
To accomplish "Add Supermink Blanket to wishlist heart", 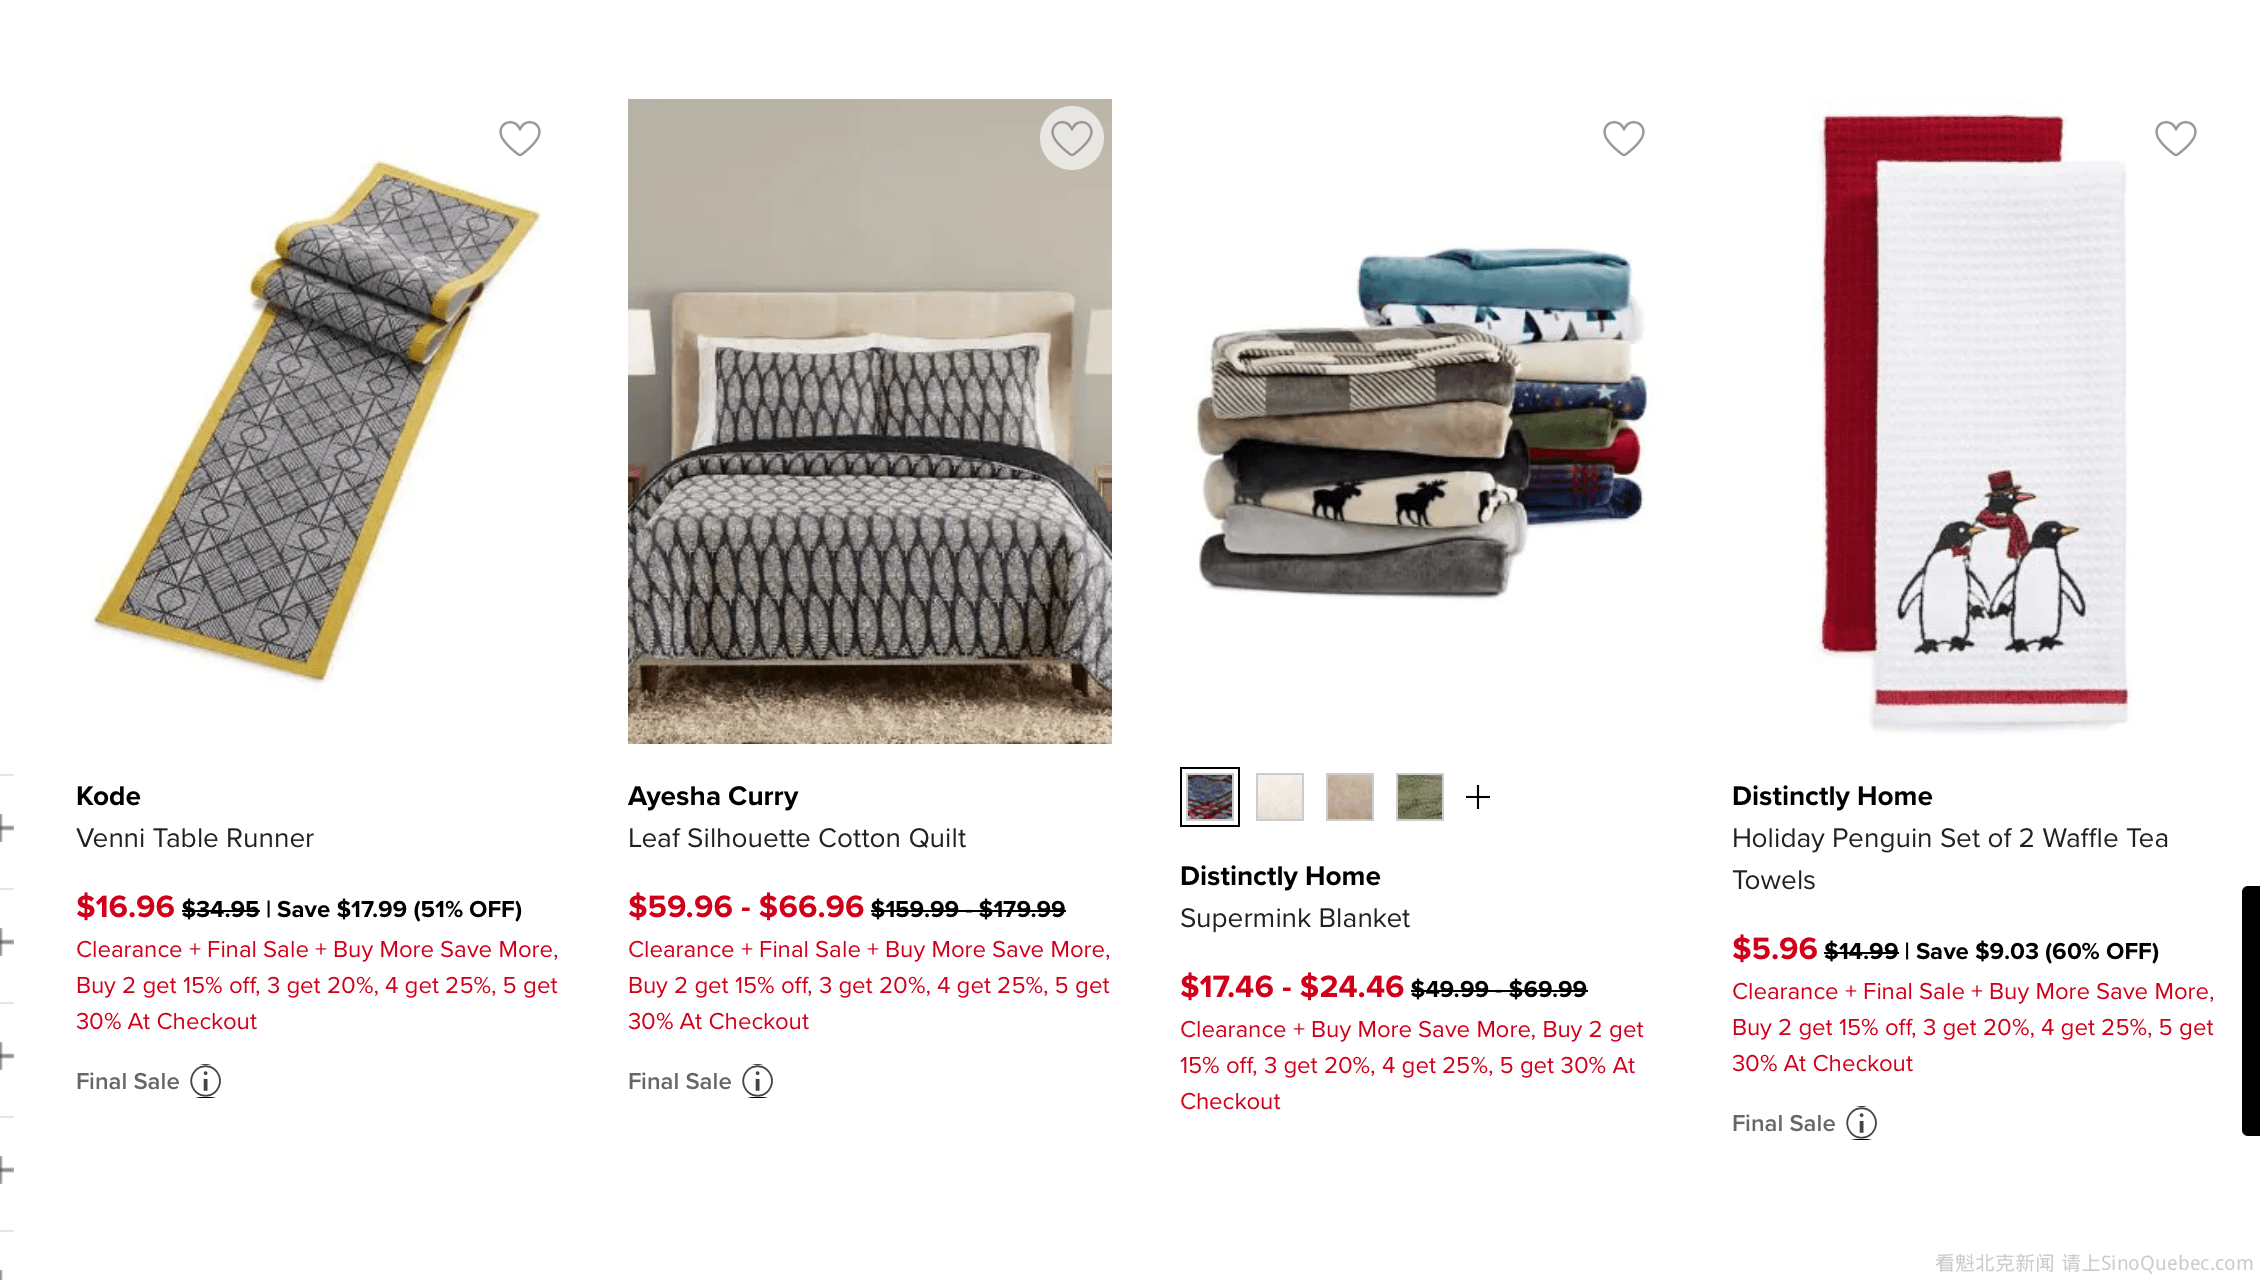I will coord(1624,138).
